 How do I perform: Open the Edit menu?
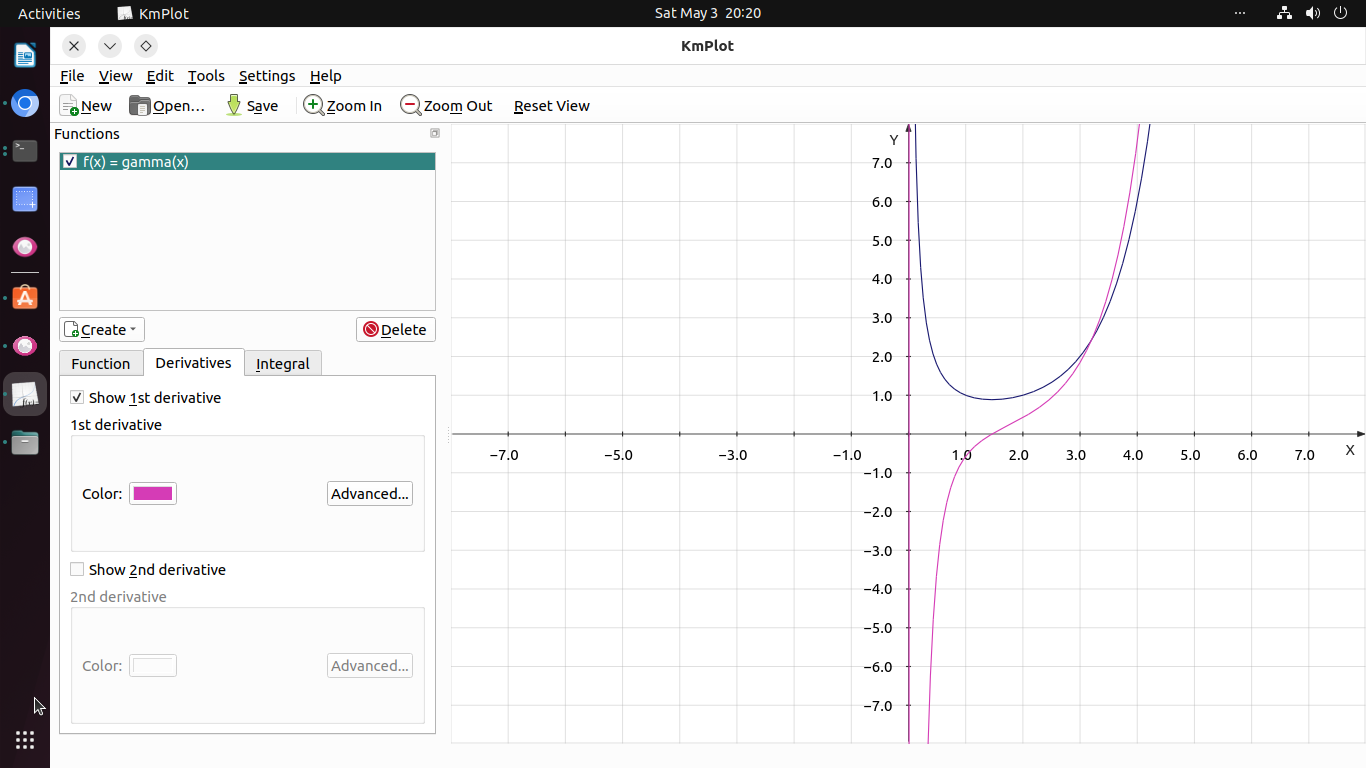point(160,76)
